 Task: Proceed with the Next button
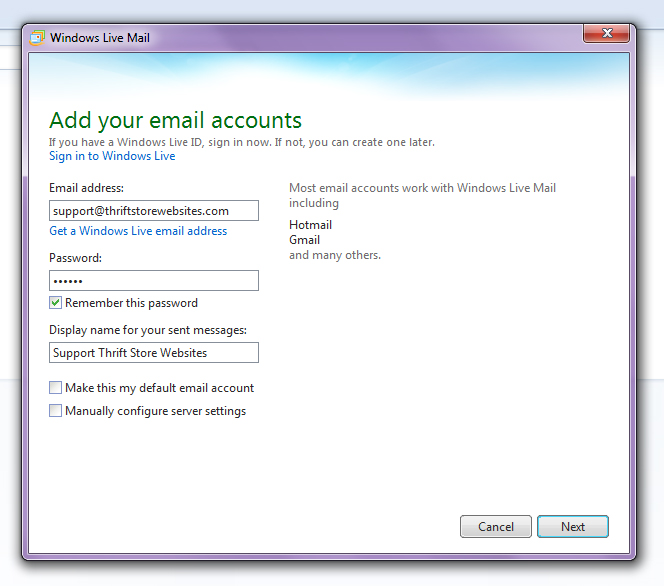tap(573, 526)
